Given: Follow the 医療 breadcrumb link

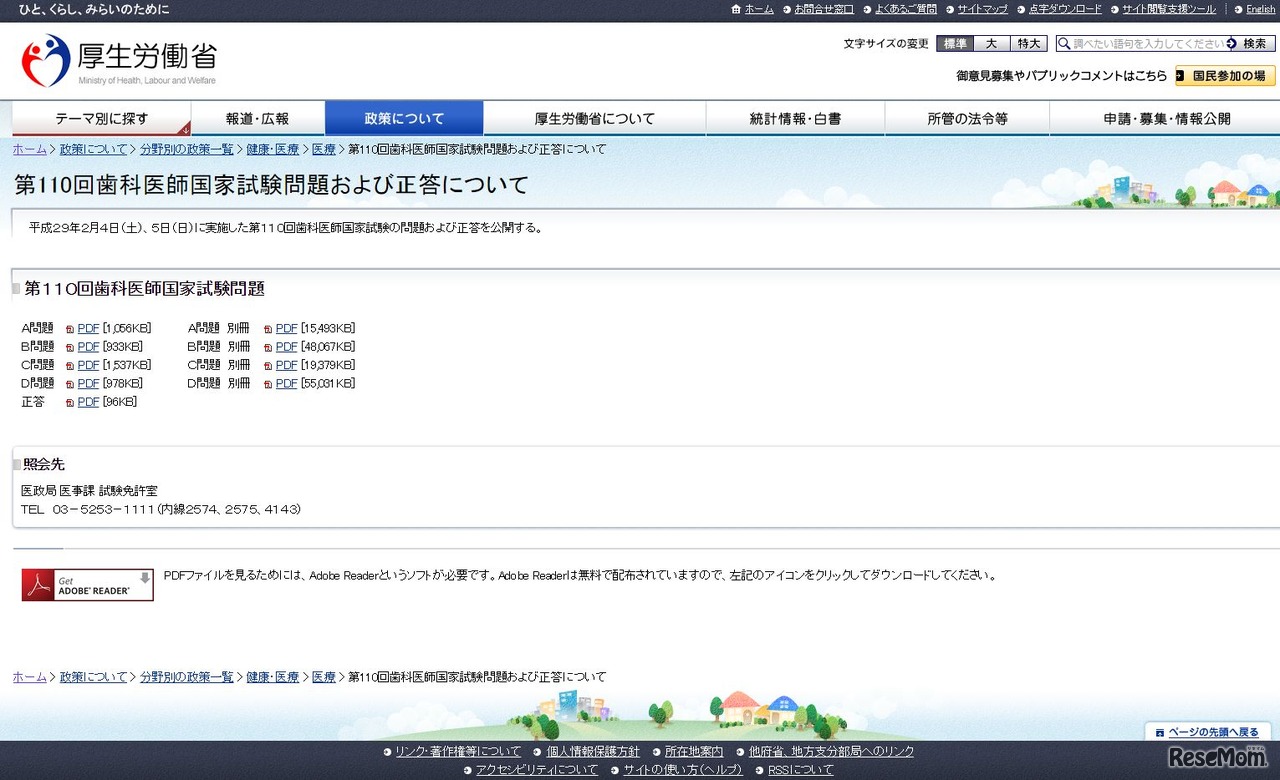Looking at the screenshot, I should [324, 148].
